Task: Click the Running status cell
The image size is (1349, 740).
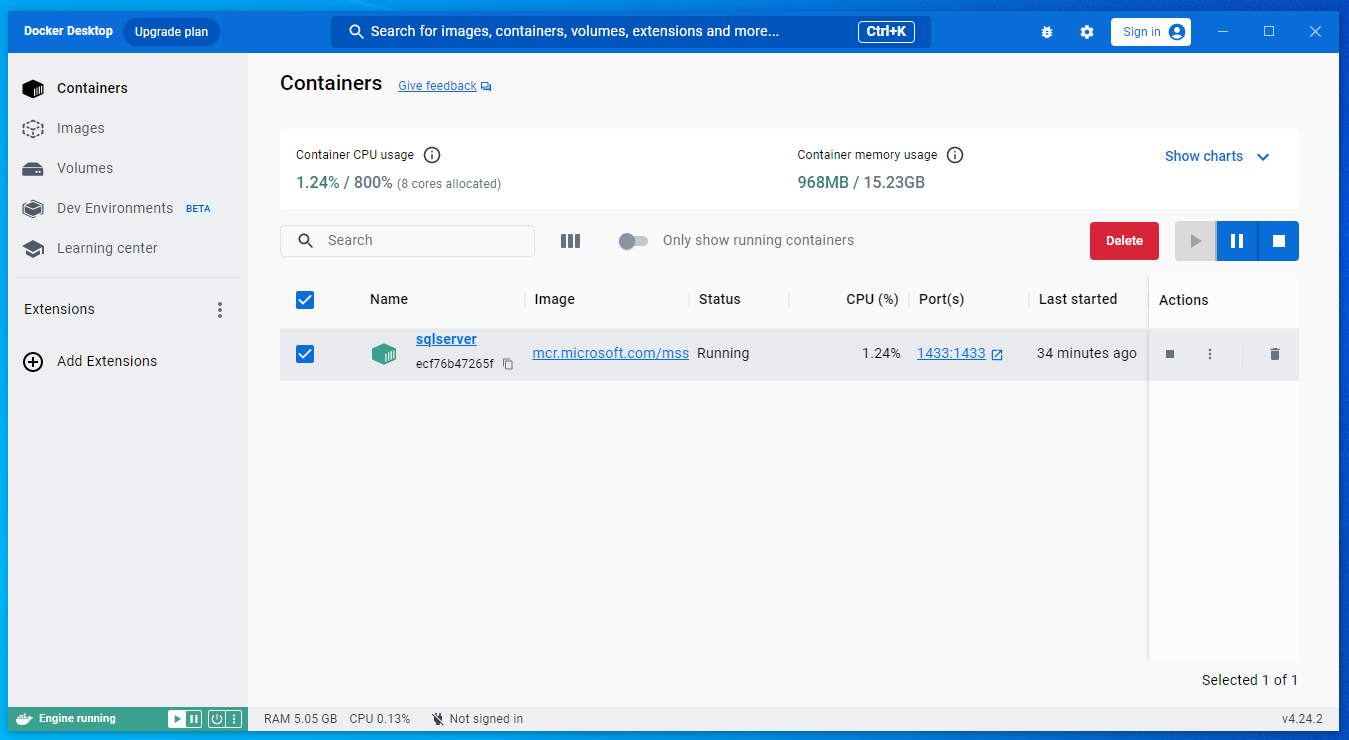Action: click(723, 353)
